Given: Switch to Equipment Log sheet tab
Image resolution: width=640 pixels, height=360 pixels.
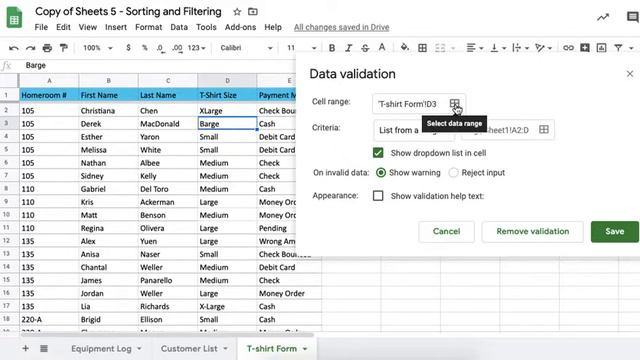Looking at the screenshot, I should 102,349.
